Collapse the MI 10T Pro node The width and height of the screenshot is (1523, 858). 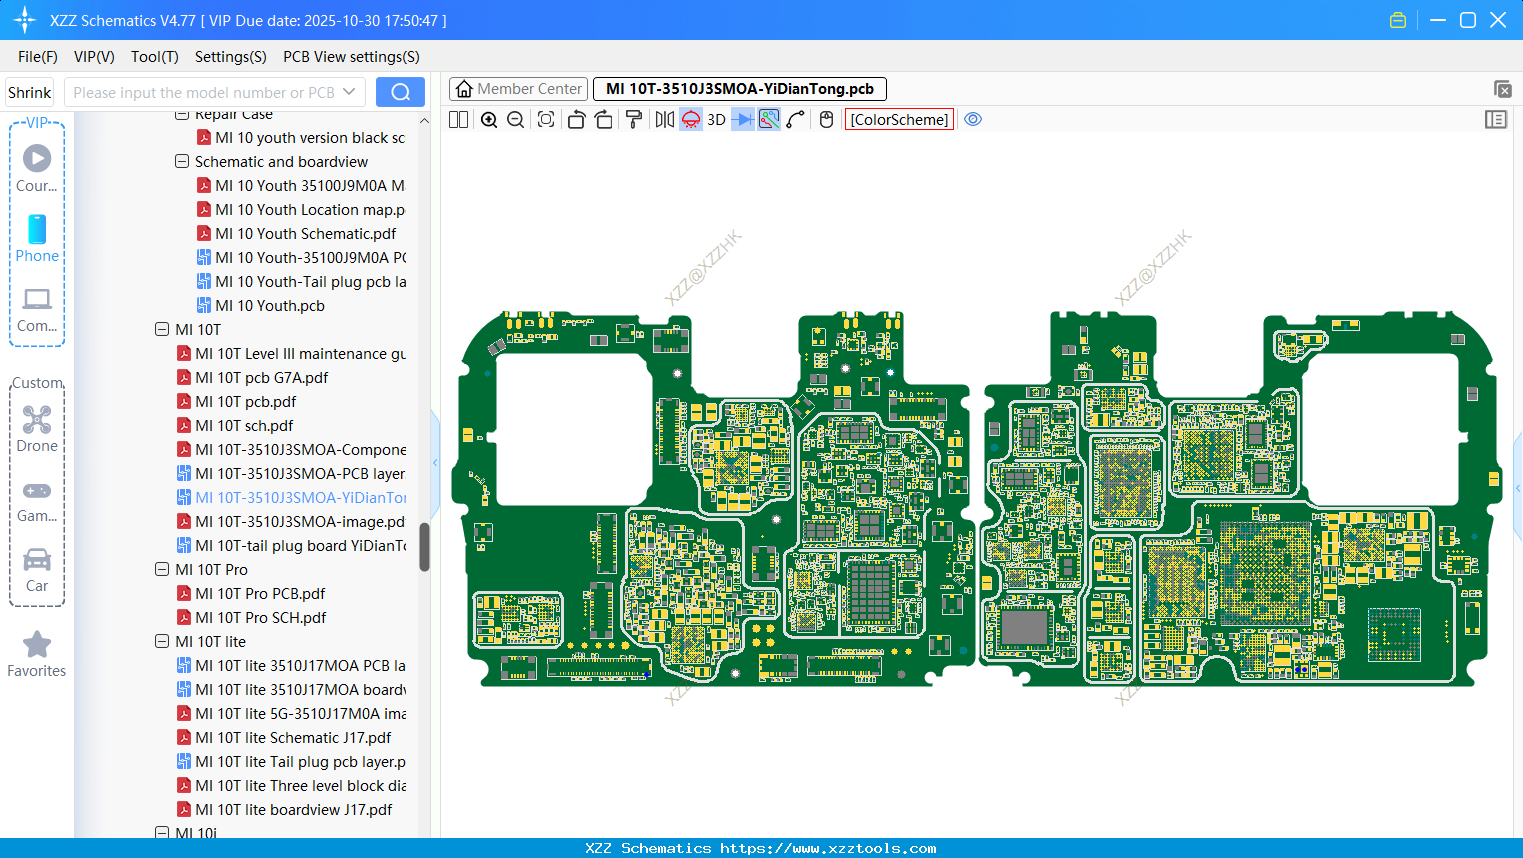[162, 569]
